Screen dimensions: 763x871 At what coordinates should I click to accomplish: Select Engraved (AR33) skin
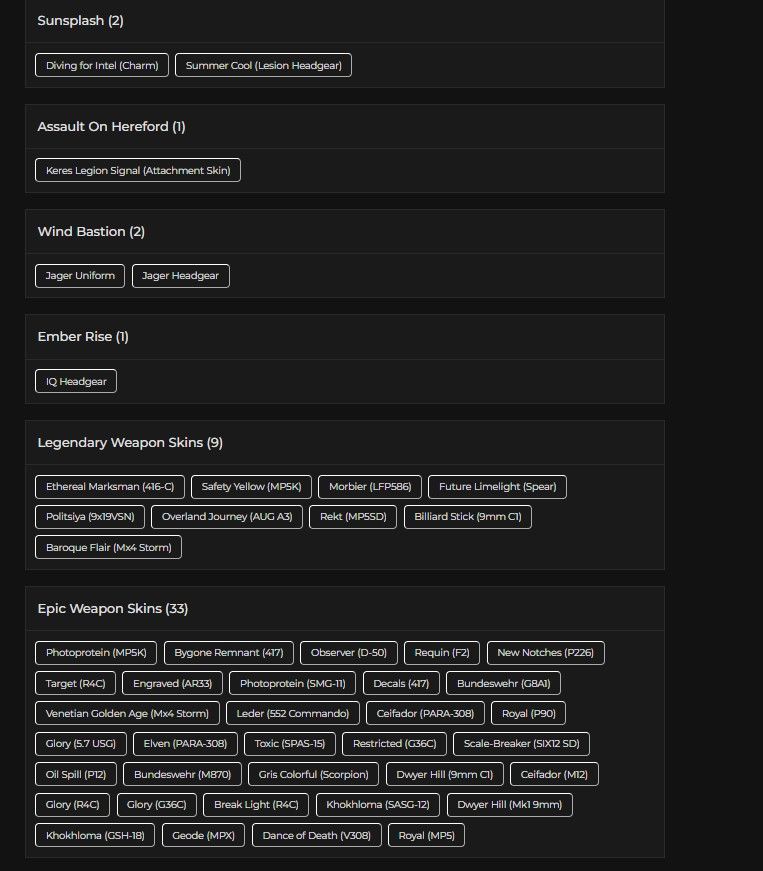(x=172, y=683)
